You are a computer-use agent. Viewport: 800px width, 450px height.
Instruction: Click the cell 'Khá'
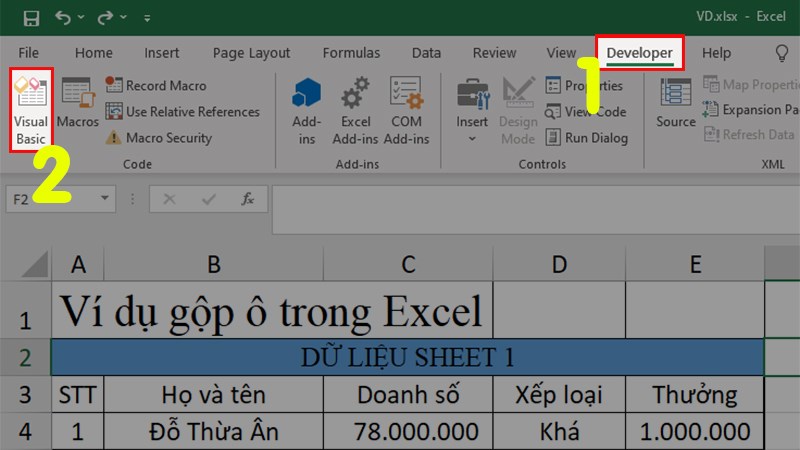tap(559, 432)
